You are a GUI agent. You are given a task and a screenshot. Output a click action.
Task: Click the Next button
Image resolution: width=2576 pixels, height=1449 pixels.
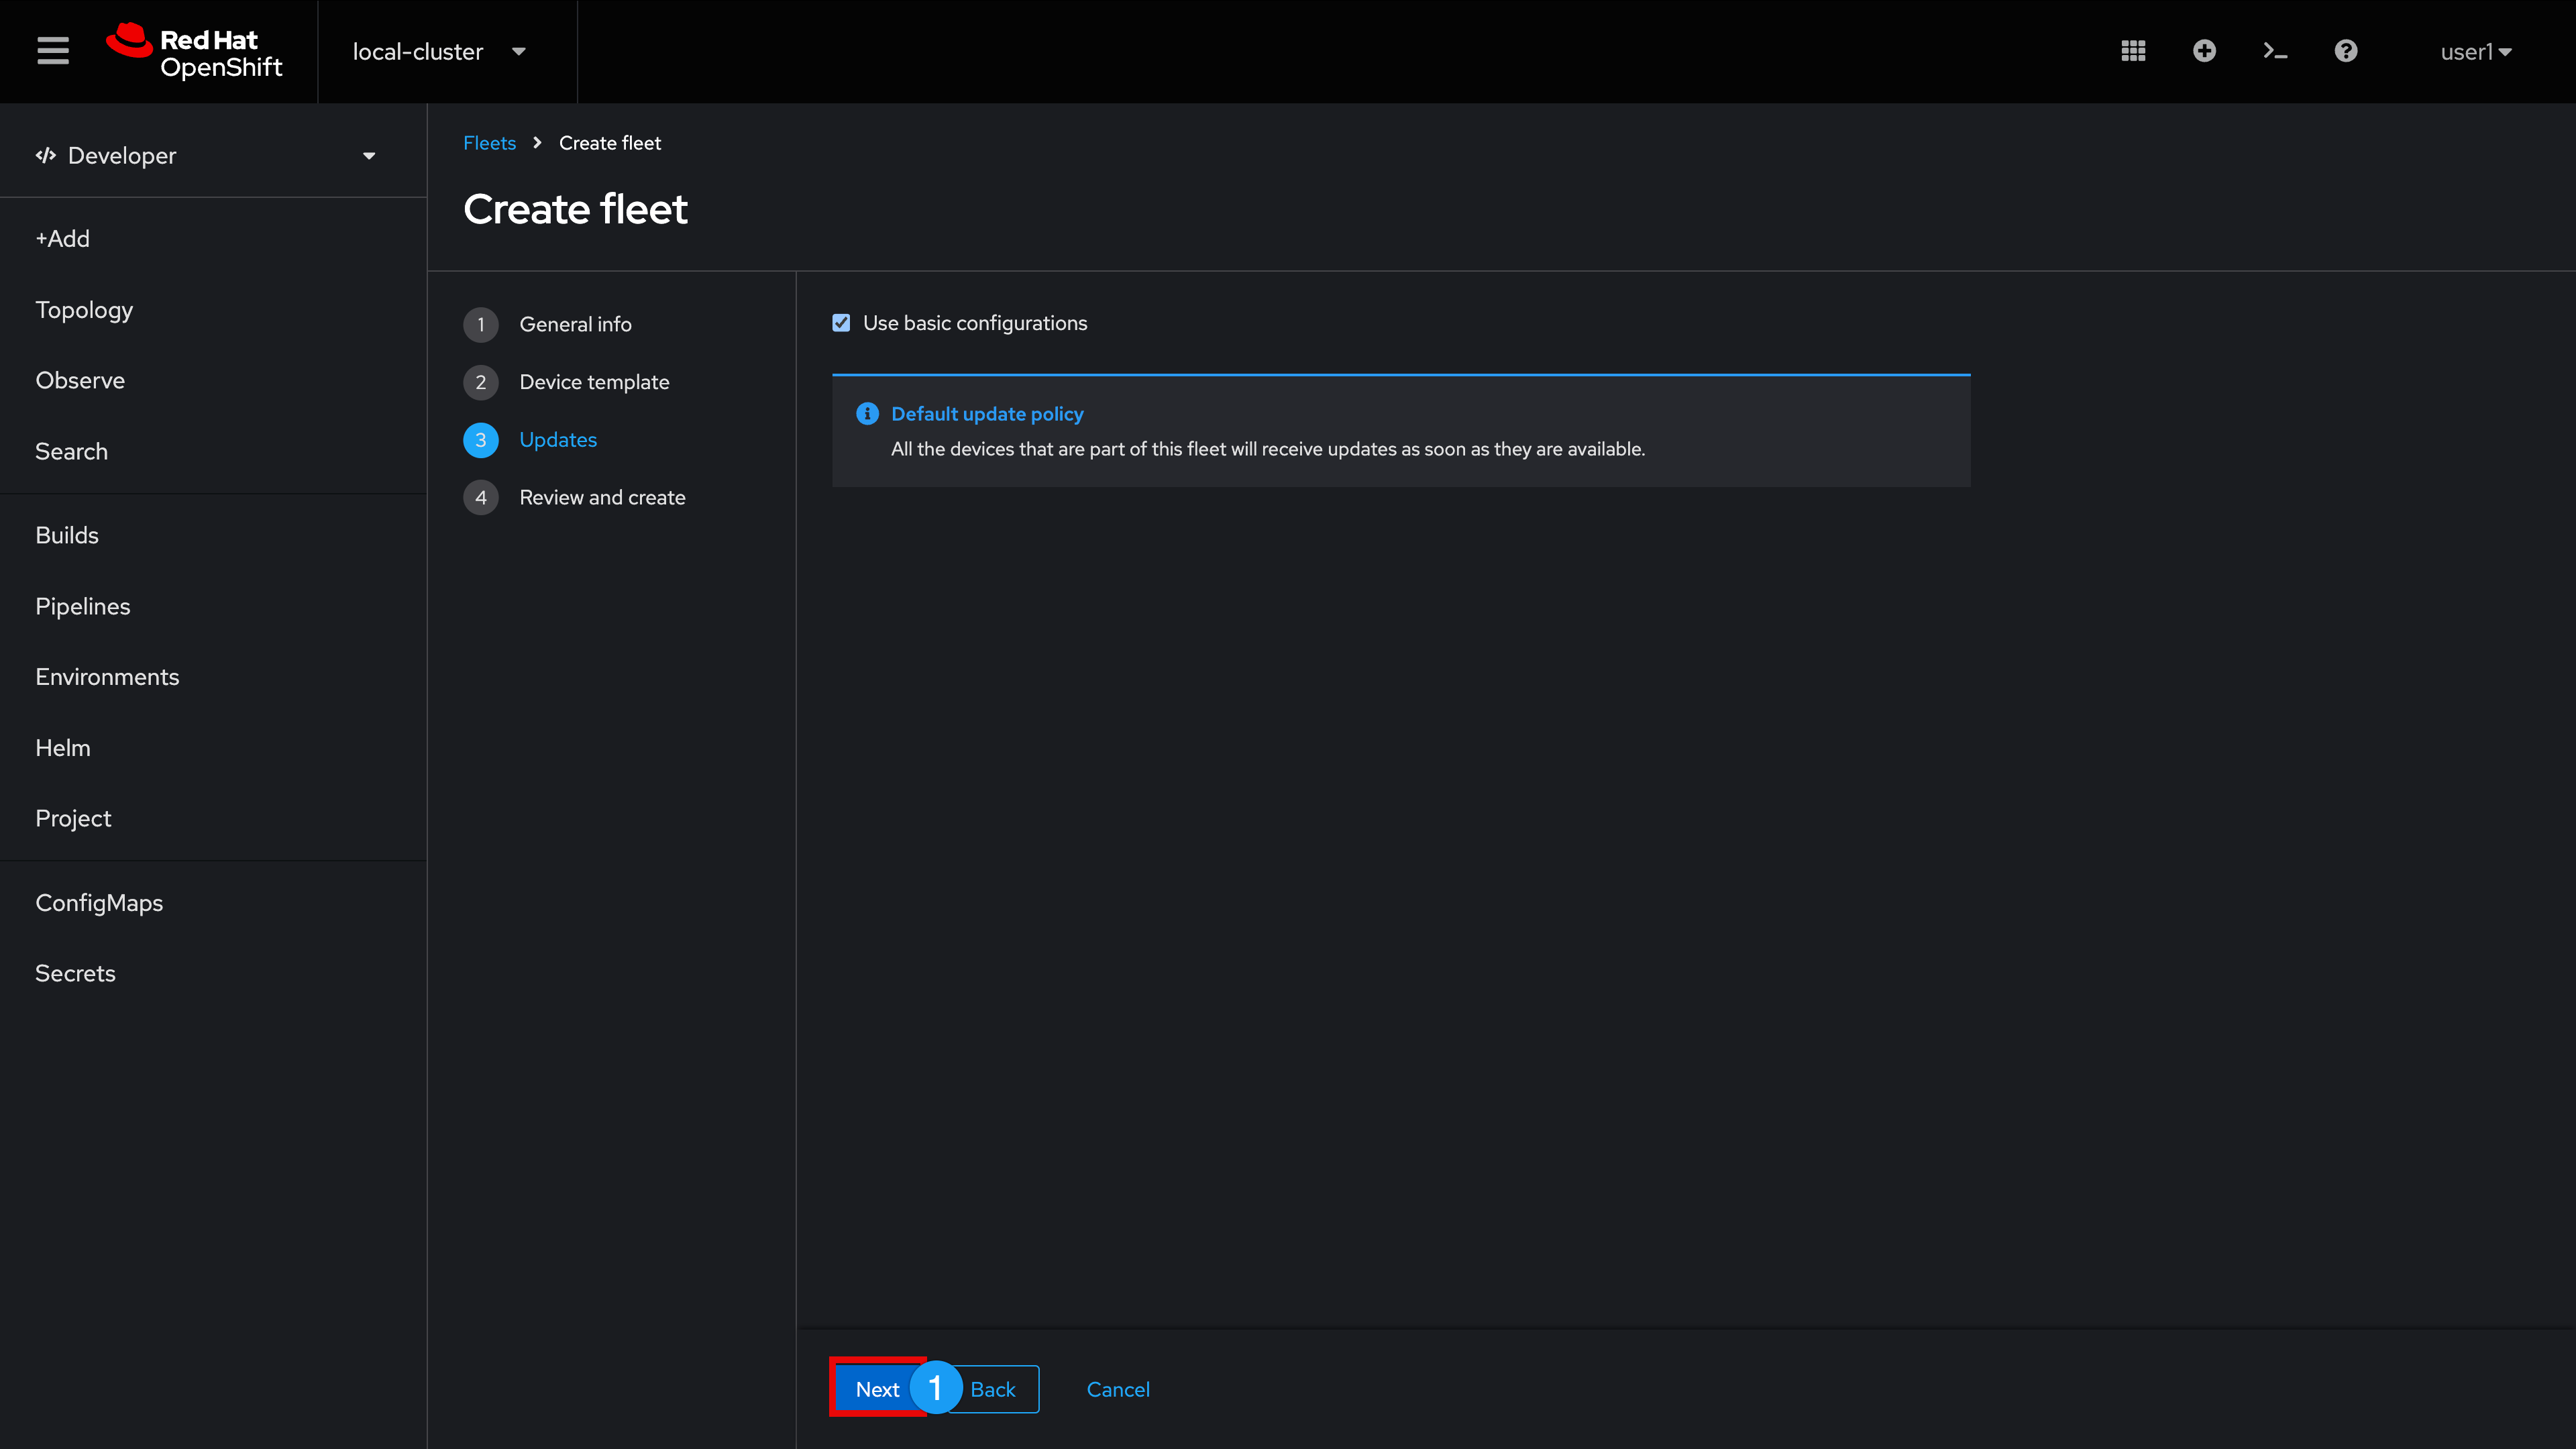tap(877, 1389)
